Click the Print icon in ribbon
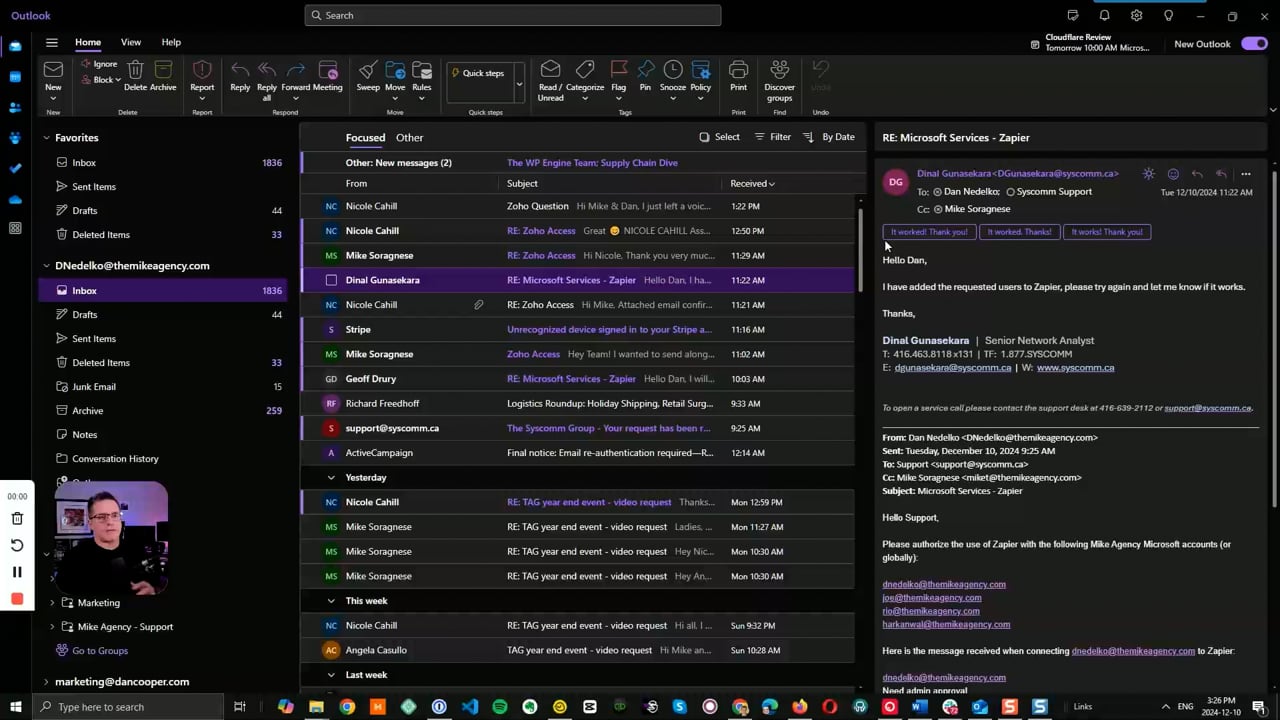 pyautogui.click(x=738, y=72)
